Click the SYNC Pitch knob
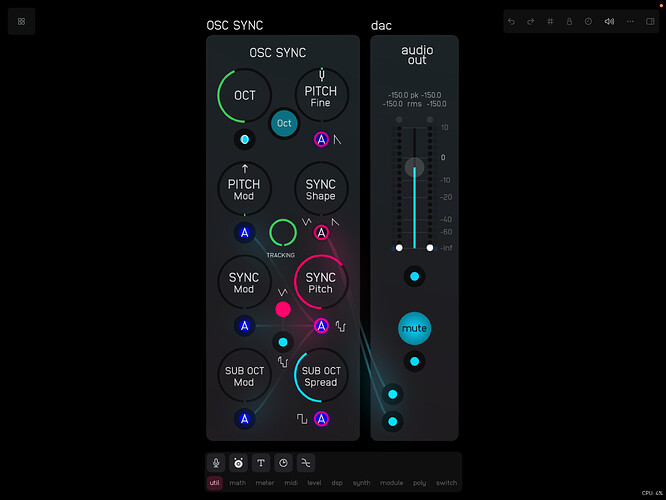The image size is (666, 500). [x=321, y=283]
